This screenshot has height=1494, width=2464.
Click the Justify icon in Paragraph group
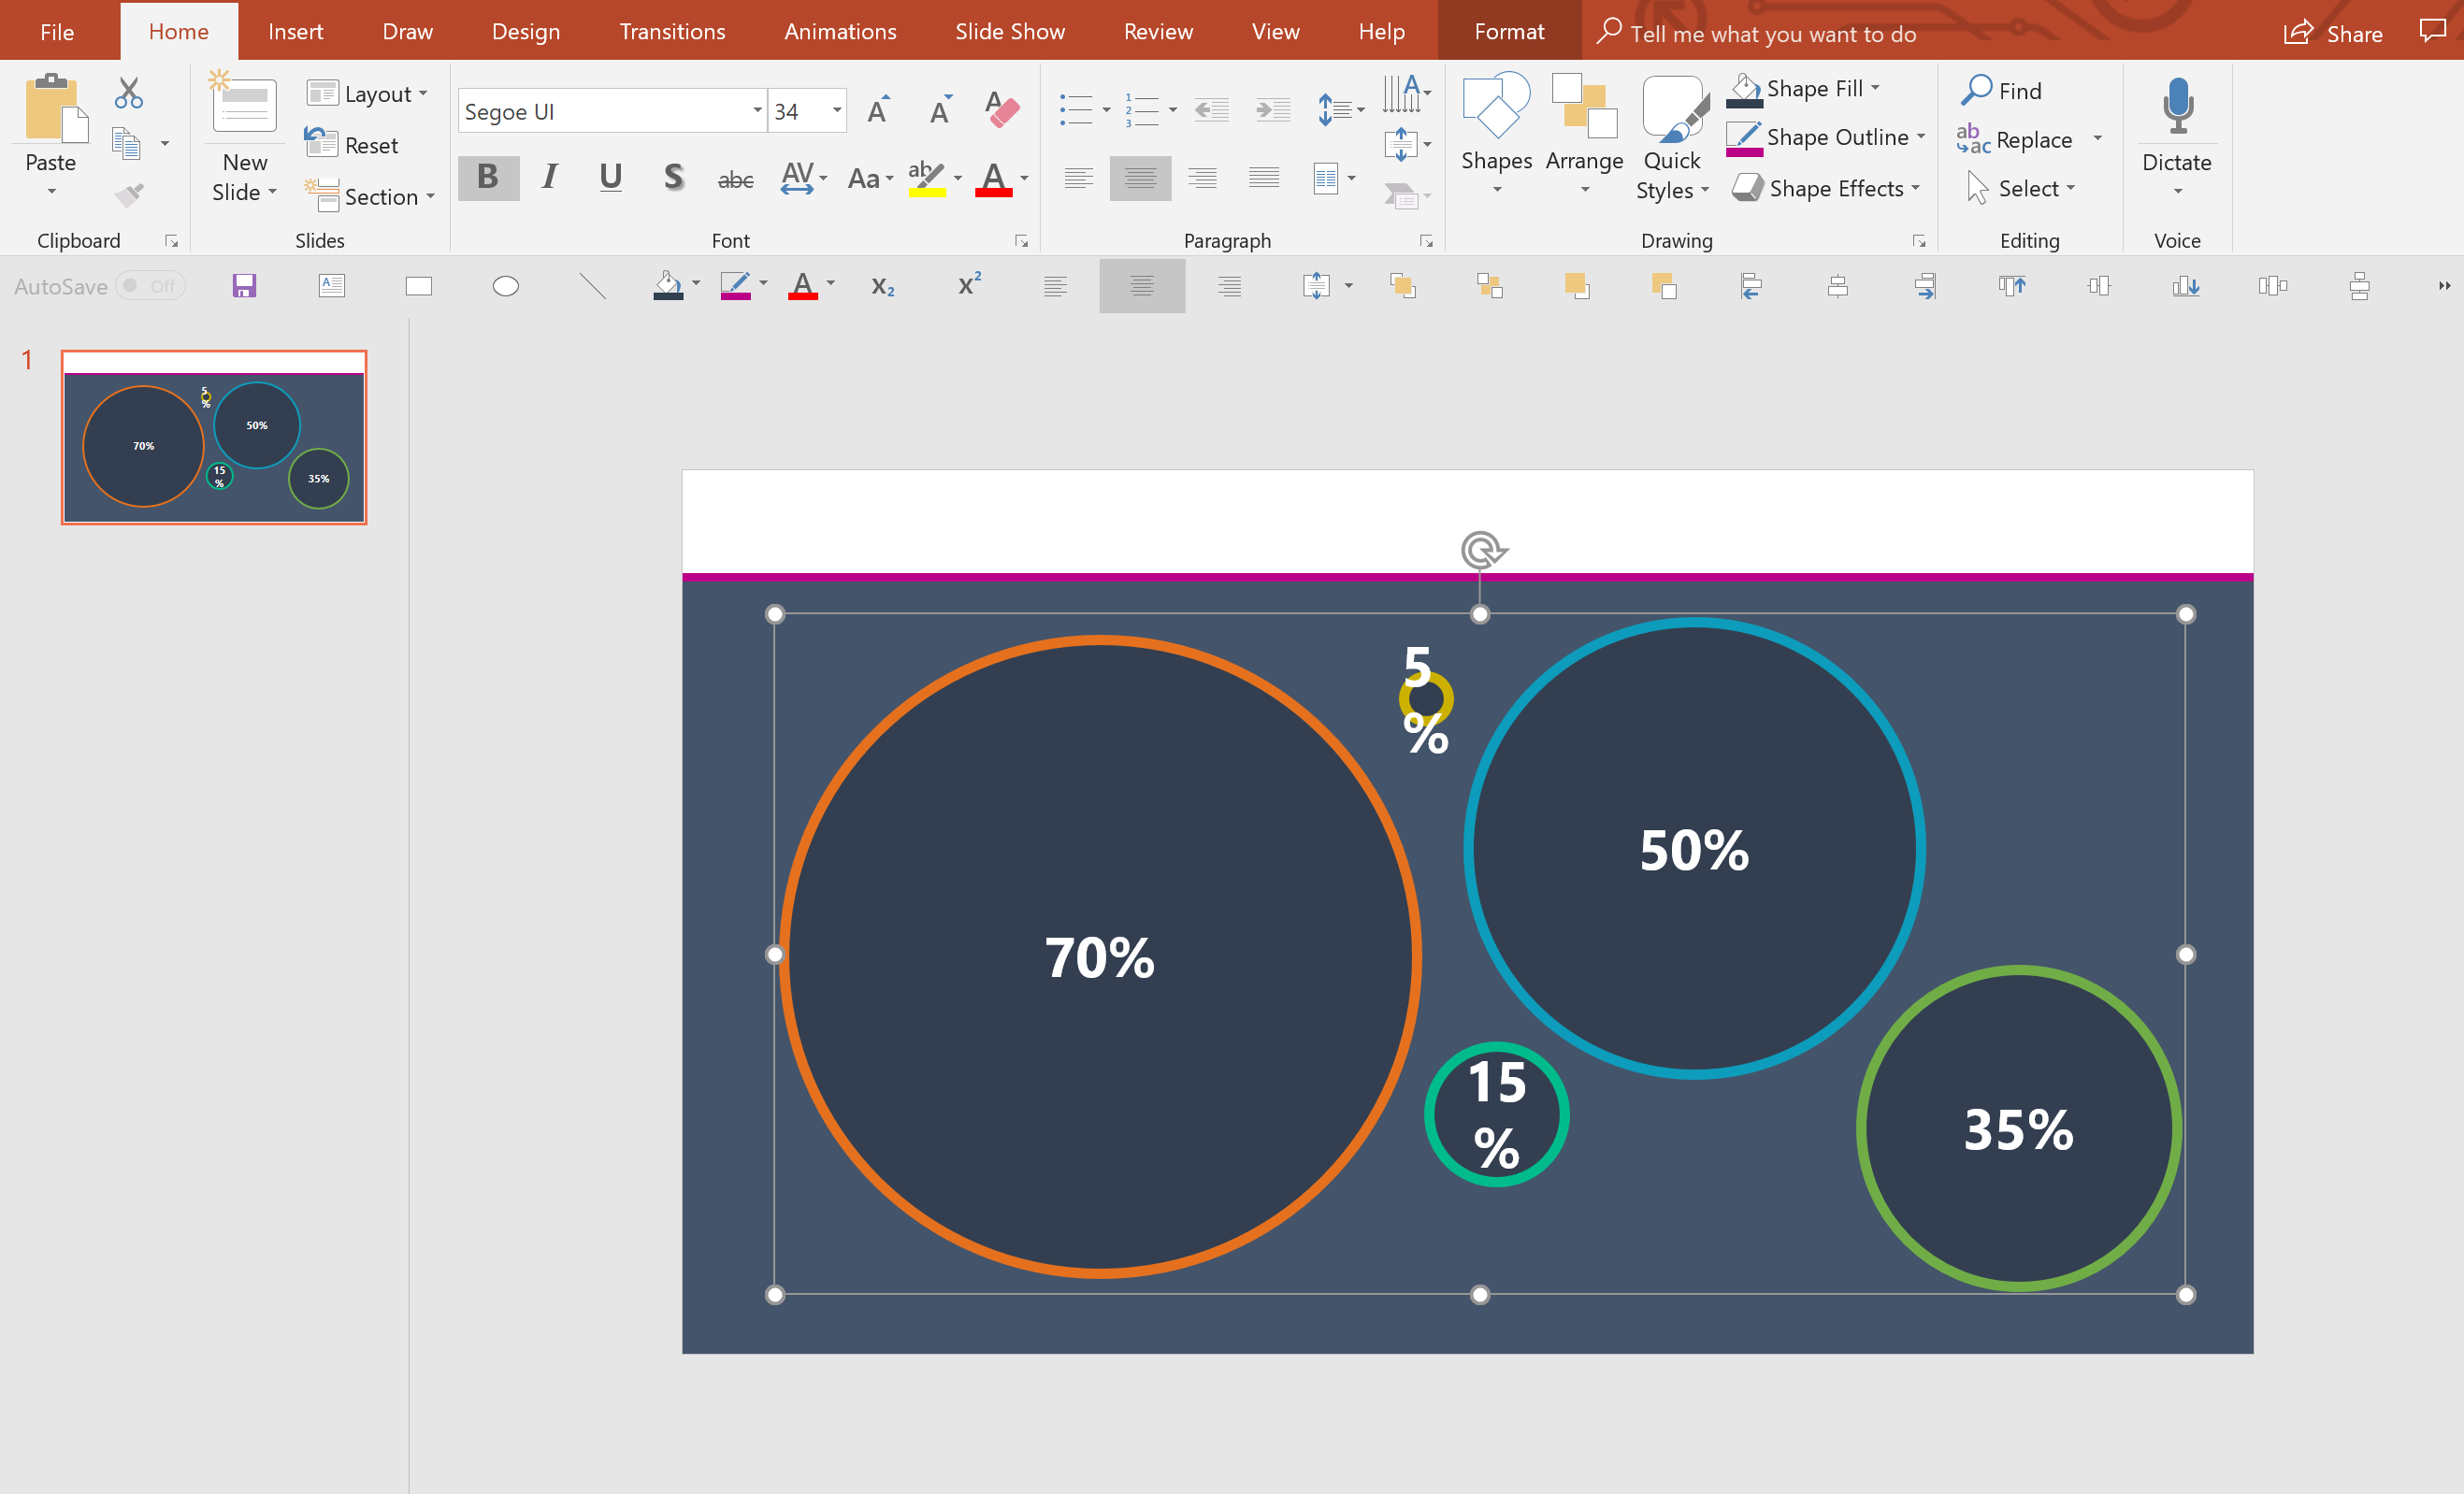point(1264,179)
